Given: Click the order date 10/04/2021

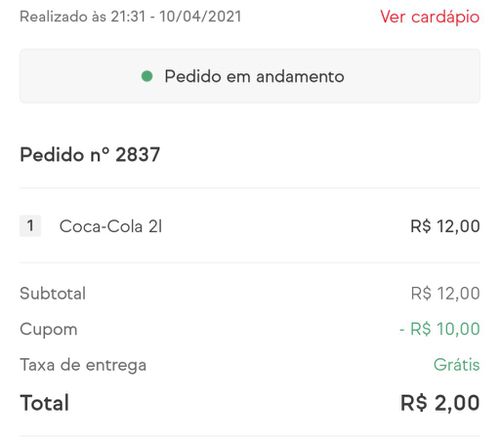Looking at the screenshot, I should 200,17.
